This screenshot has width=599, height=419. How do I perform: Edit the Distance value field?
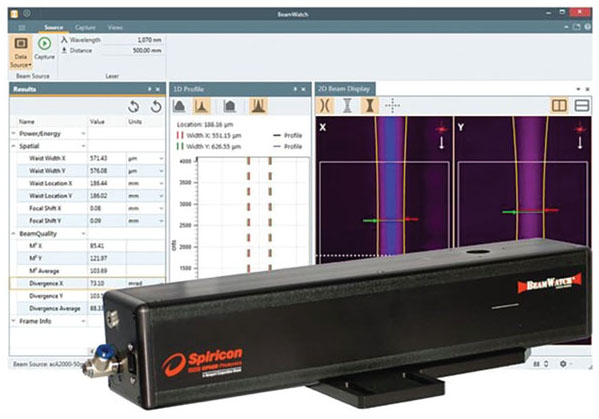[x=131, y=50]
